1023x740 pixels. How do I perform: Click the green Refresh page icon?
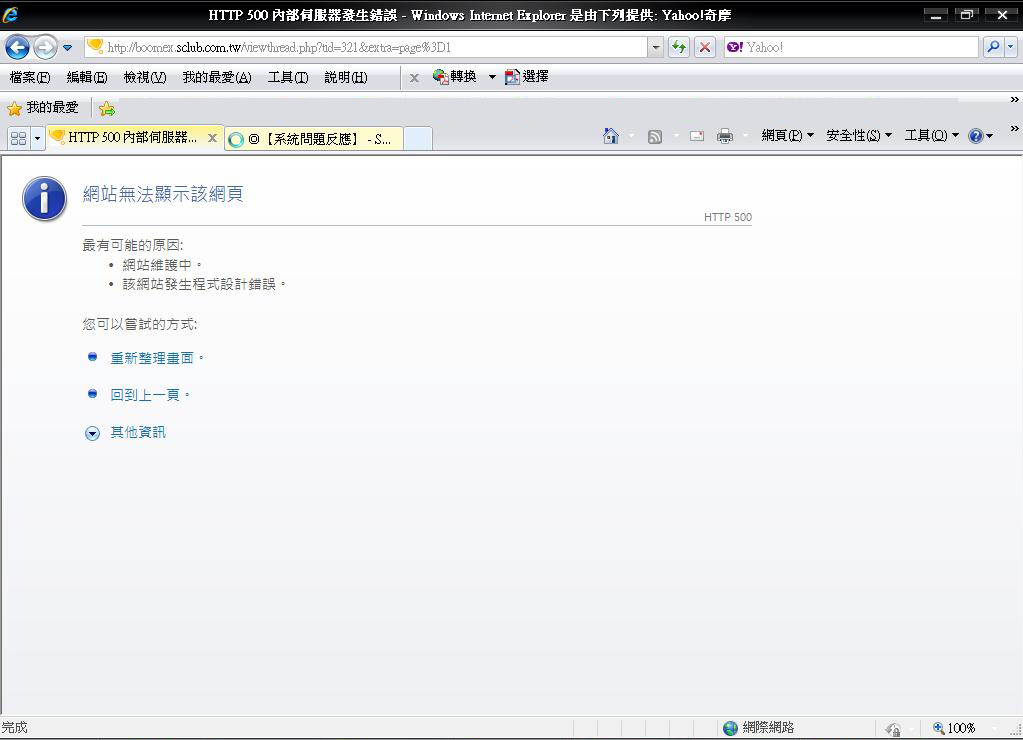[679, 47]
